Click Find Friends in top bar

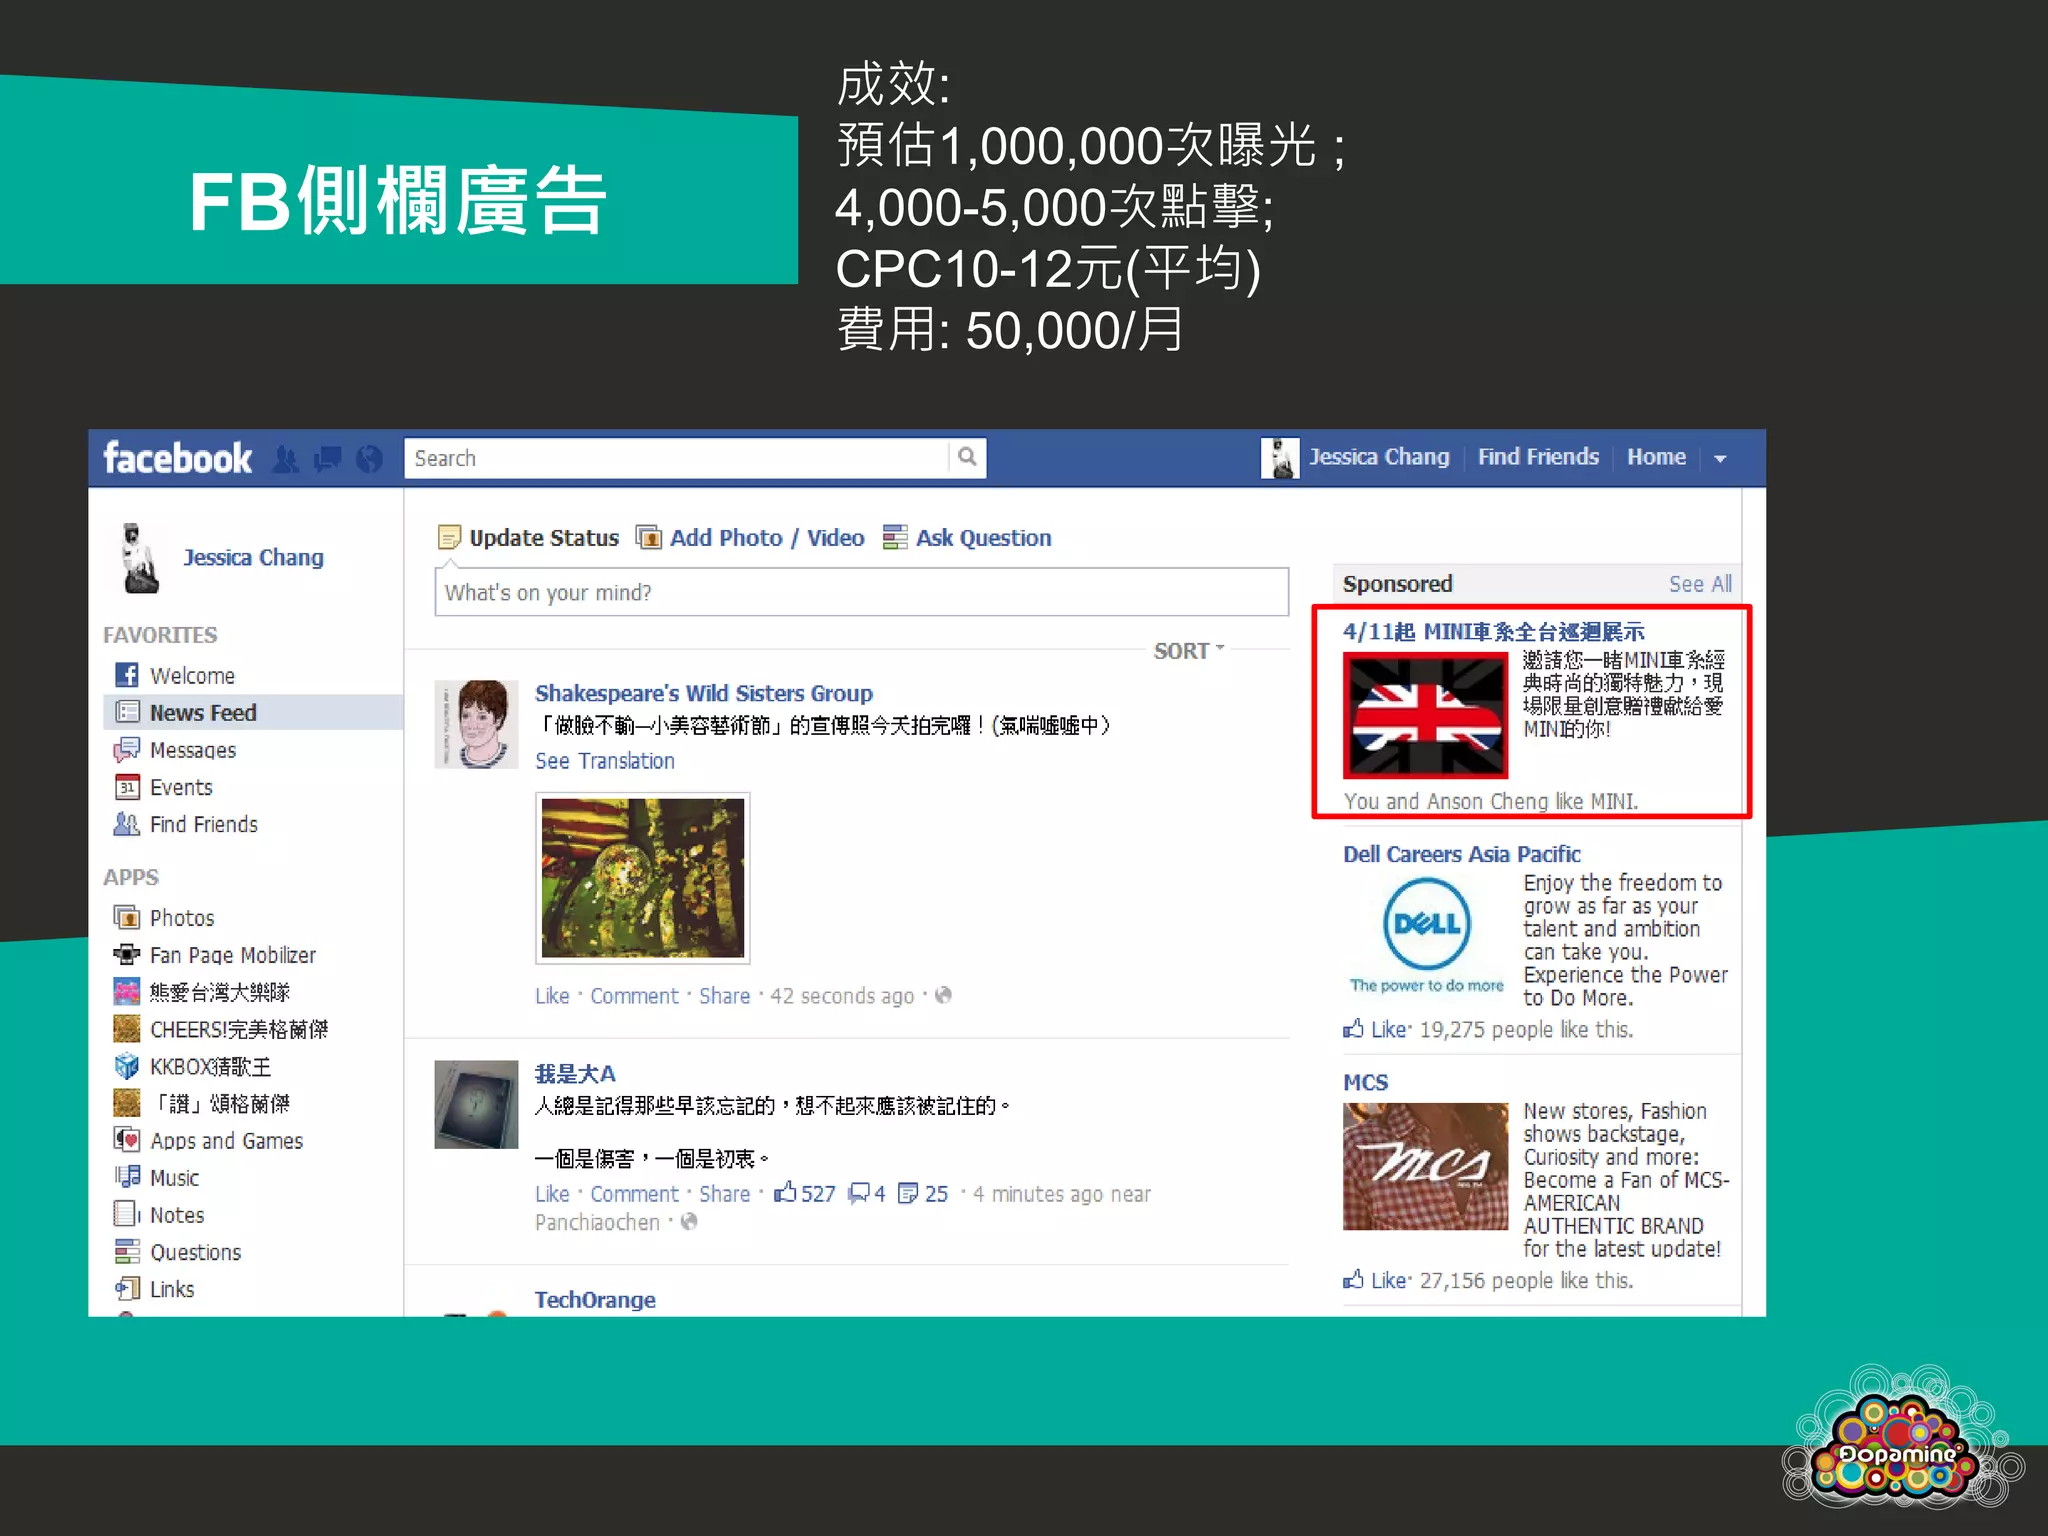pyautogui.click(x=1538, y=457)
